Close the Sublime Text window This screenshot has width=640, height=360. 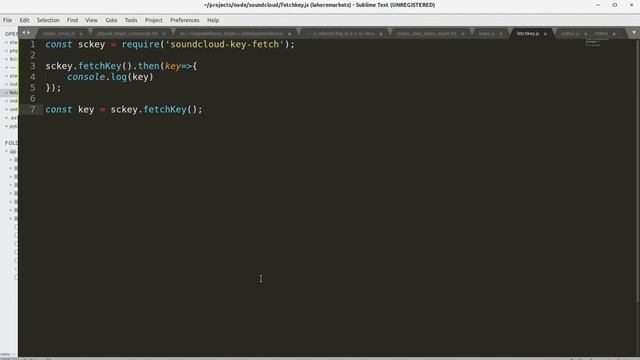click(631, 5)
